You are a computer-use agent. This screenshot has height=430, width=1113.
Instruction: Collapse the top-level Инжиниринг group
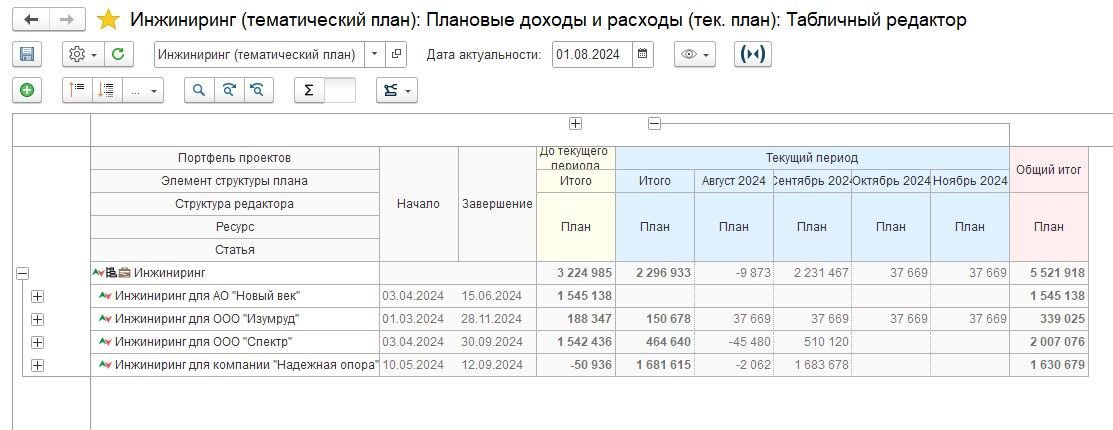point(22,273)
